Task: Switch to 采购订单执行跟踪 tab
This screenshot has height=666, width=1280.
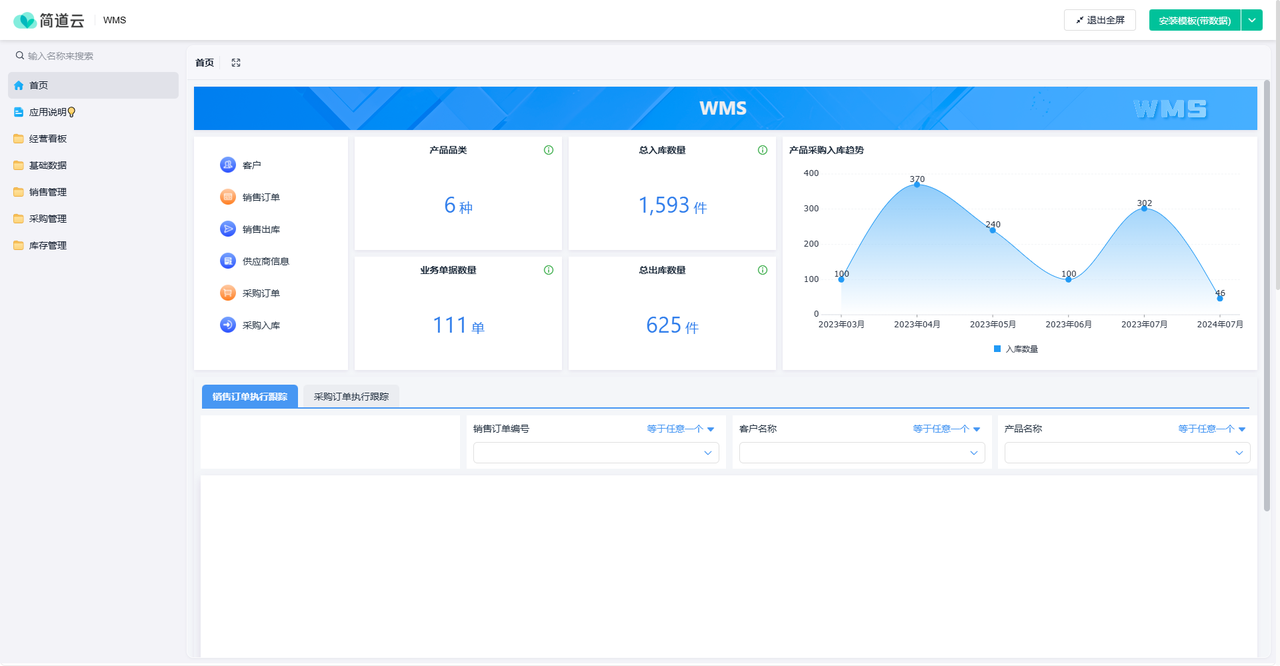Action: coord(351,396)
